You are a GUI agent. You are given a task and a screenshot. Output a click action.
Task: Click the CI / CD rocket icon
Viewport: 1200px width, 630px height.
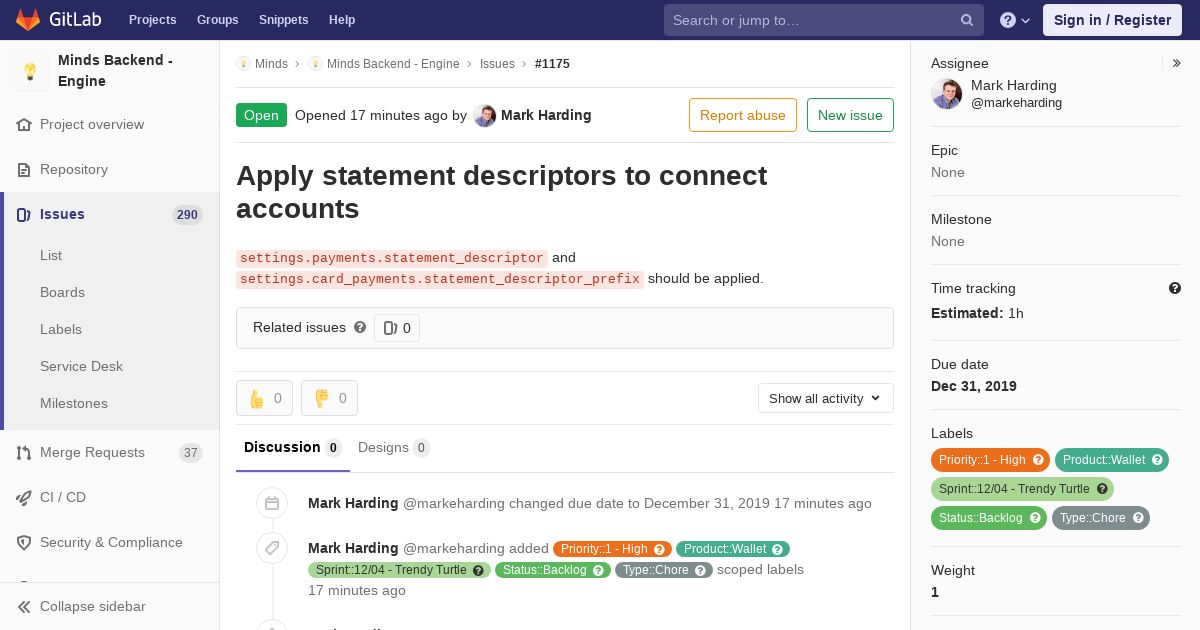[24, 498]
